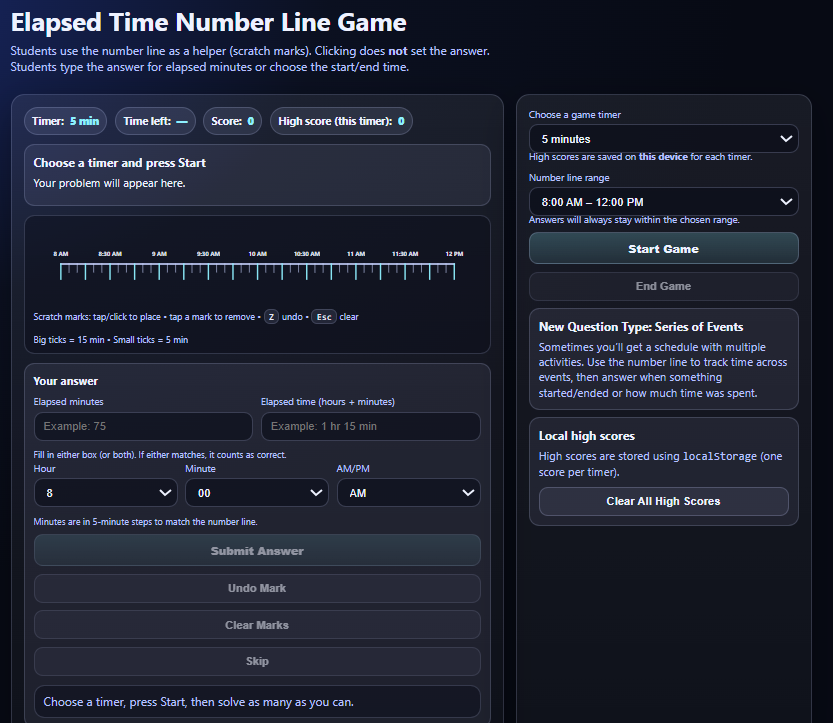The width and height of the screenshot is (833, 723).
Task: Clear all high scores
Action: pyautogui.click(x=663, y=501)
